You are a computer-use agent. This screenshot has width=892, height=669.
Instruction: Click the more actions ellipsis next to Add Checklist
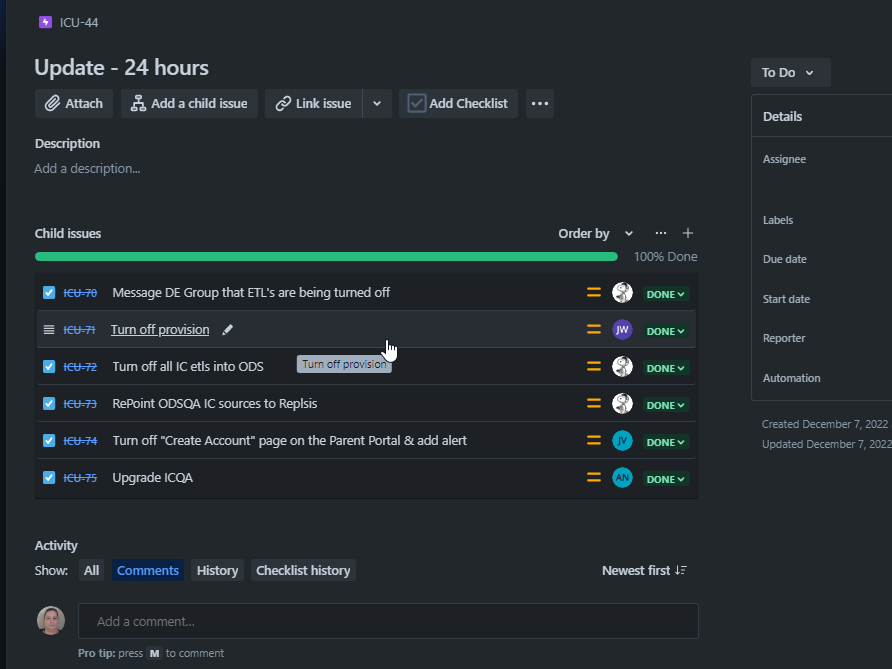pos(540,104)
